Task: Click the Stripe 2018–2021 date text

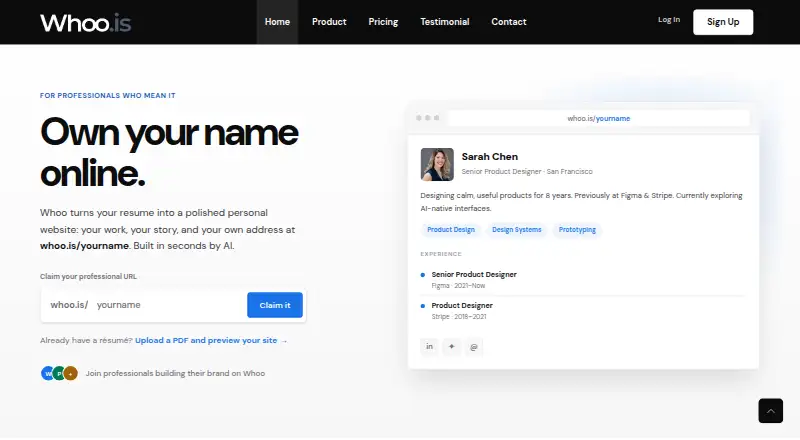Action: (459, 316)
